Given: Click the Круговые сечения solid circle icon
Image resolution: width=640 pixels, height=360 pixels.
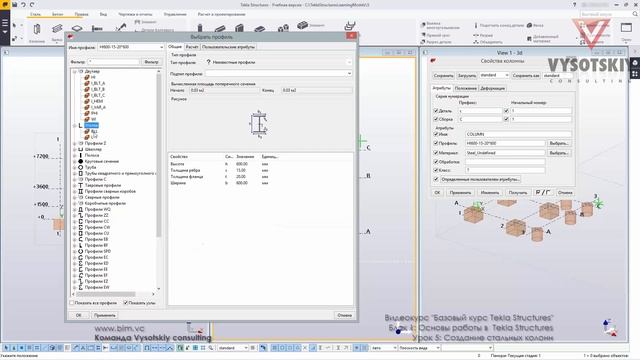Looking at the screenshot, I should point(81,161).
